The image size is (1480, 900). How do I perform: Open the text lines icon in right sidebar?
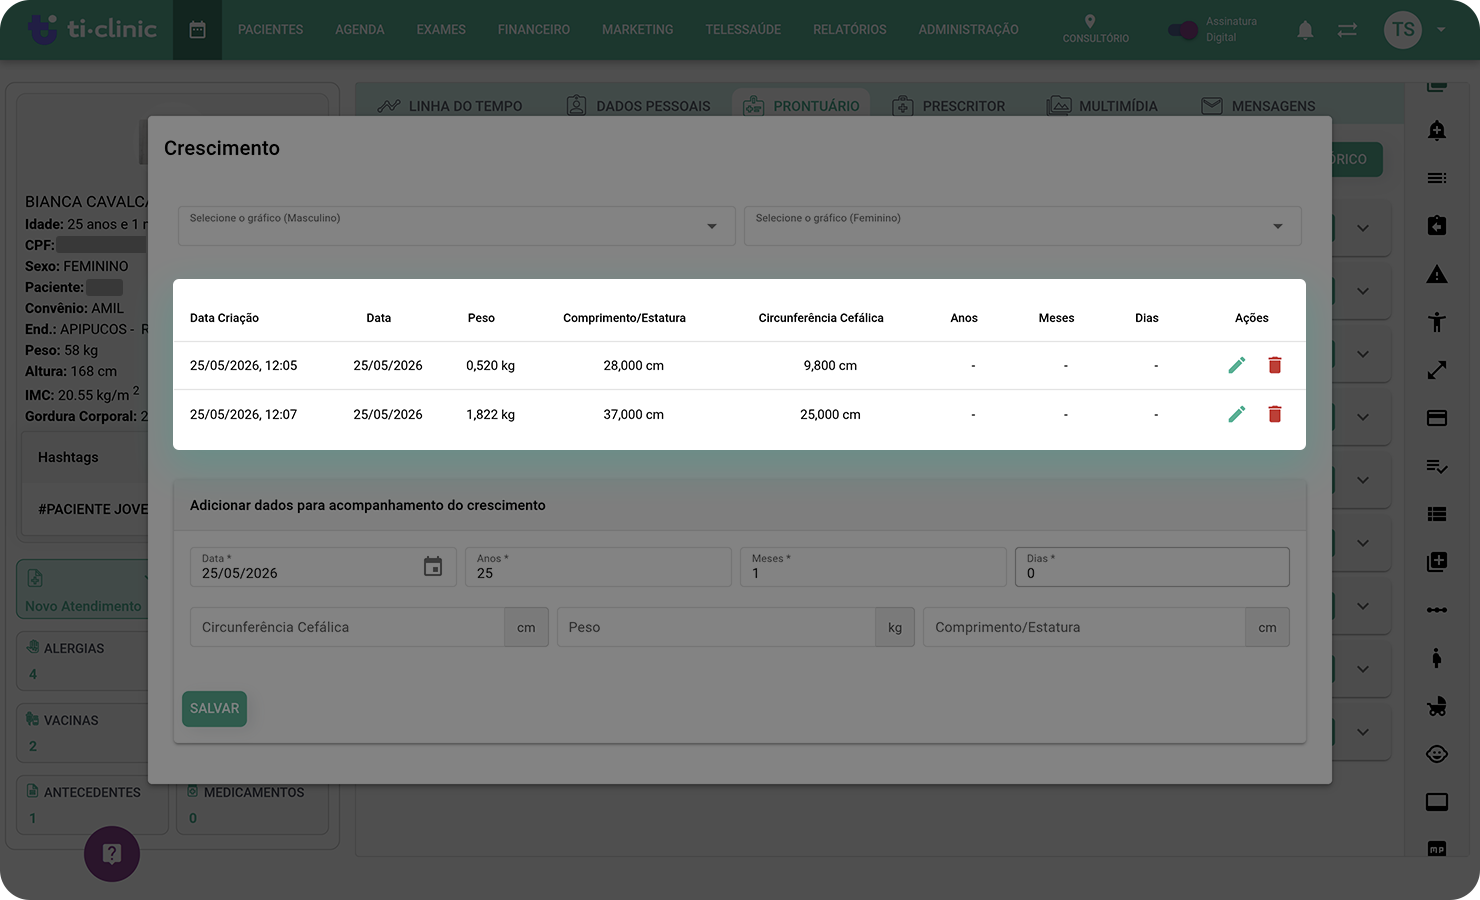pos(1437,178)
